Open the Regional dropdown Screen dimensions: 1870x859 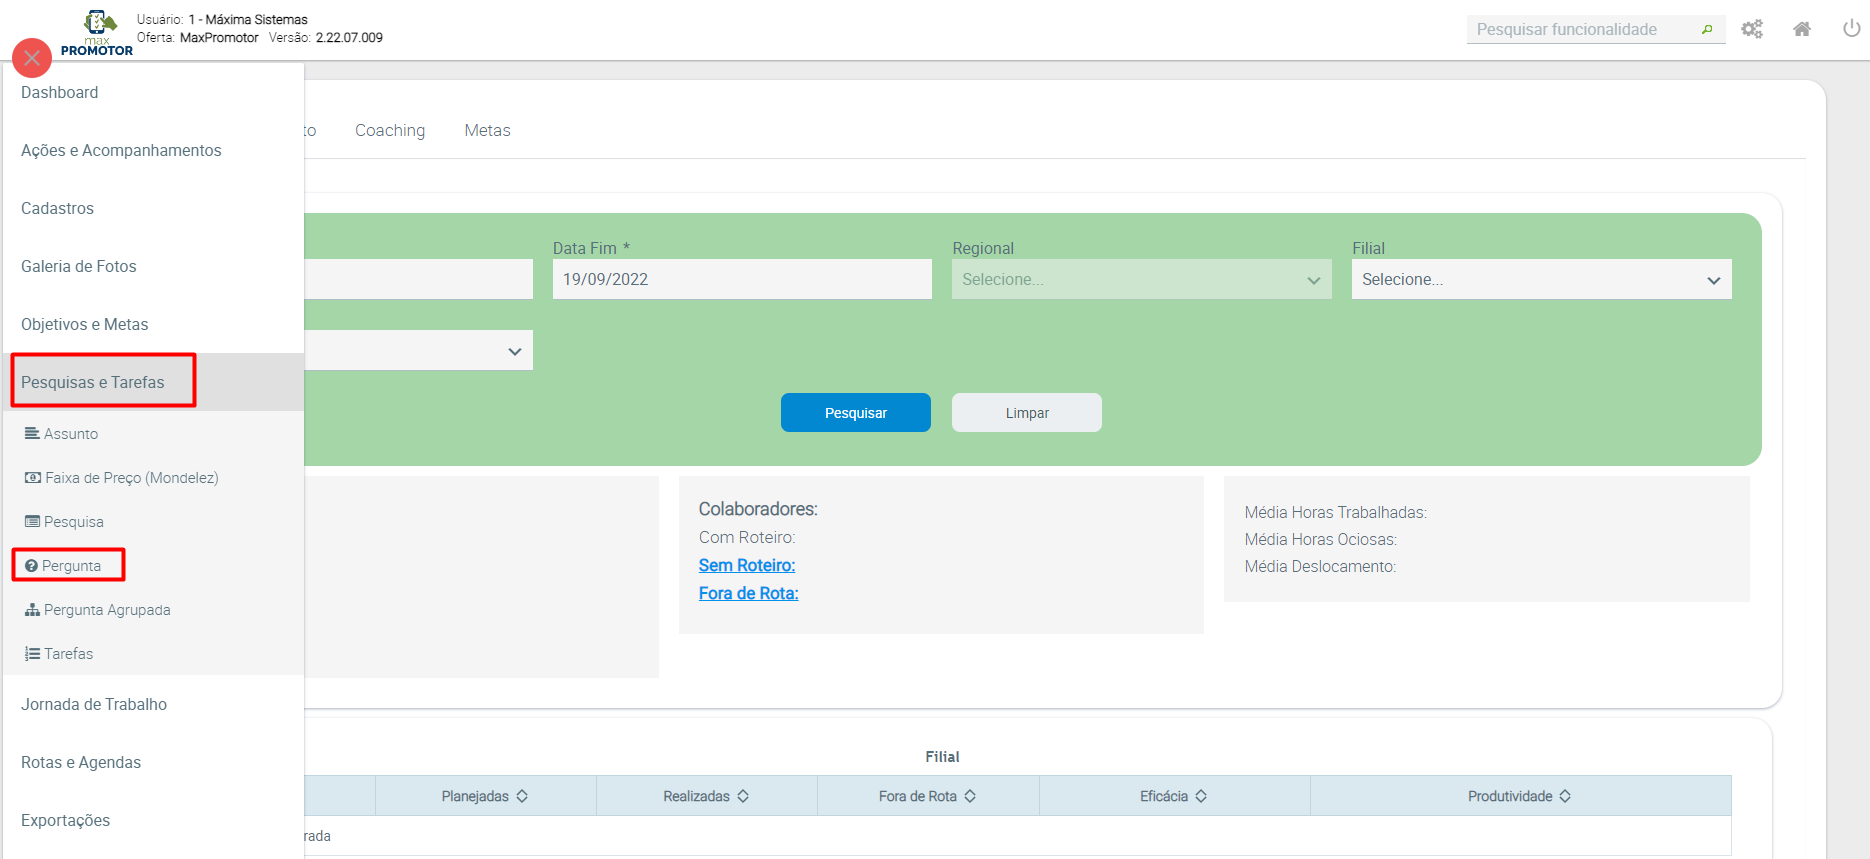click(x=1140, y=280)
